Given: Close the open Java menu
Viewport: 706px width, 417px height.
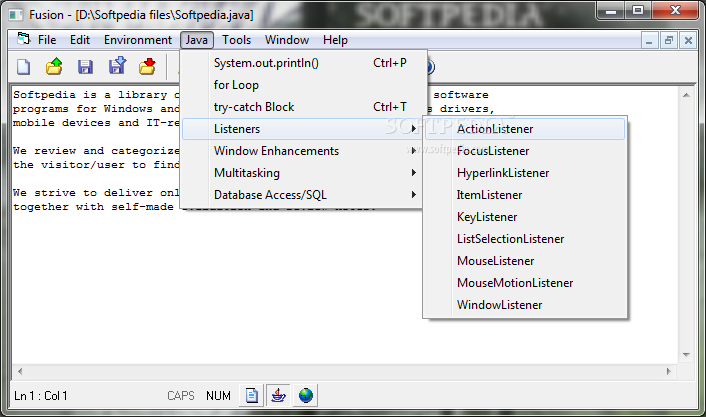Looking at the screenshot, I should [x=197, y=40].
